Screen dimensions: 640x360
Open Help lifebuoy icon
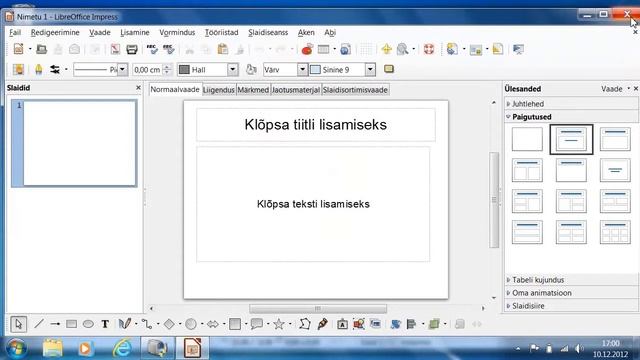429,49
